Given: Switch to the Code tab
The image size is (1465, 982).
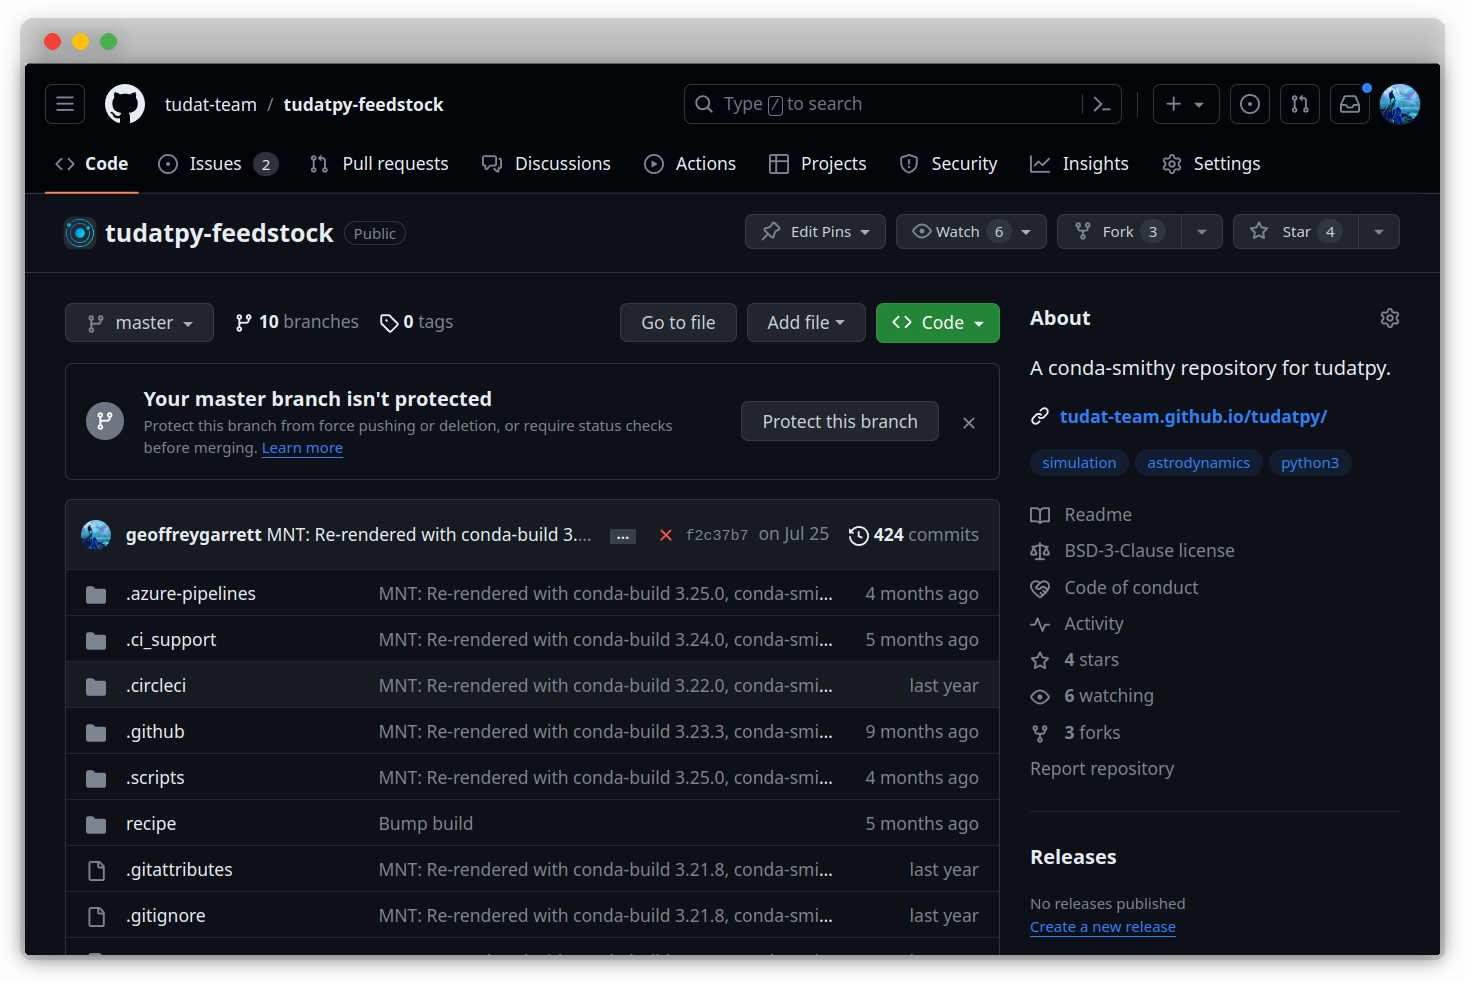Looking at the screenshot, I should [92, 164].
